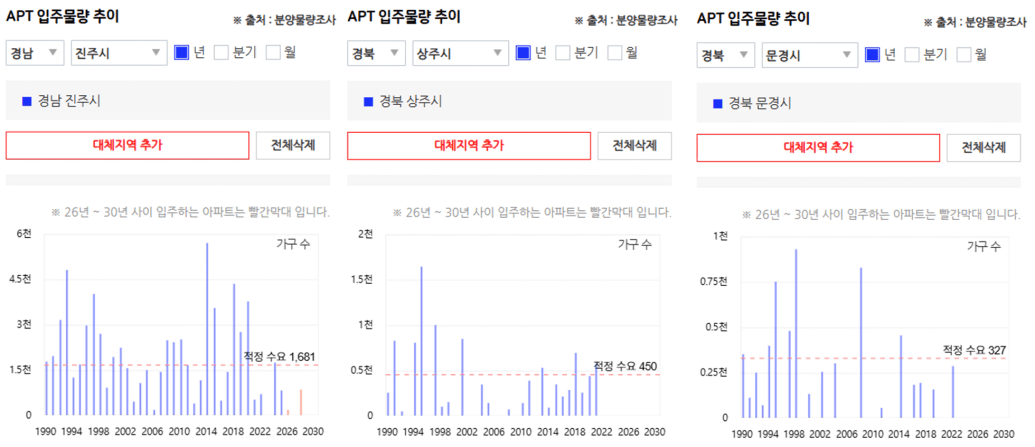Click the 경남 진주시 legend label
Viewport: 1035px width, 447px height.
(x=69, y=101)
